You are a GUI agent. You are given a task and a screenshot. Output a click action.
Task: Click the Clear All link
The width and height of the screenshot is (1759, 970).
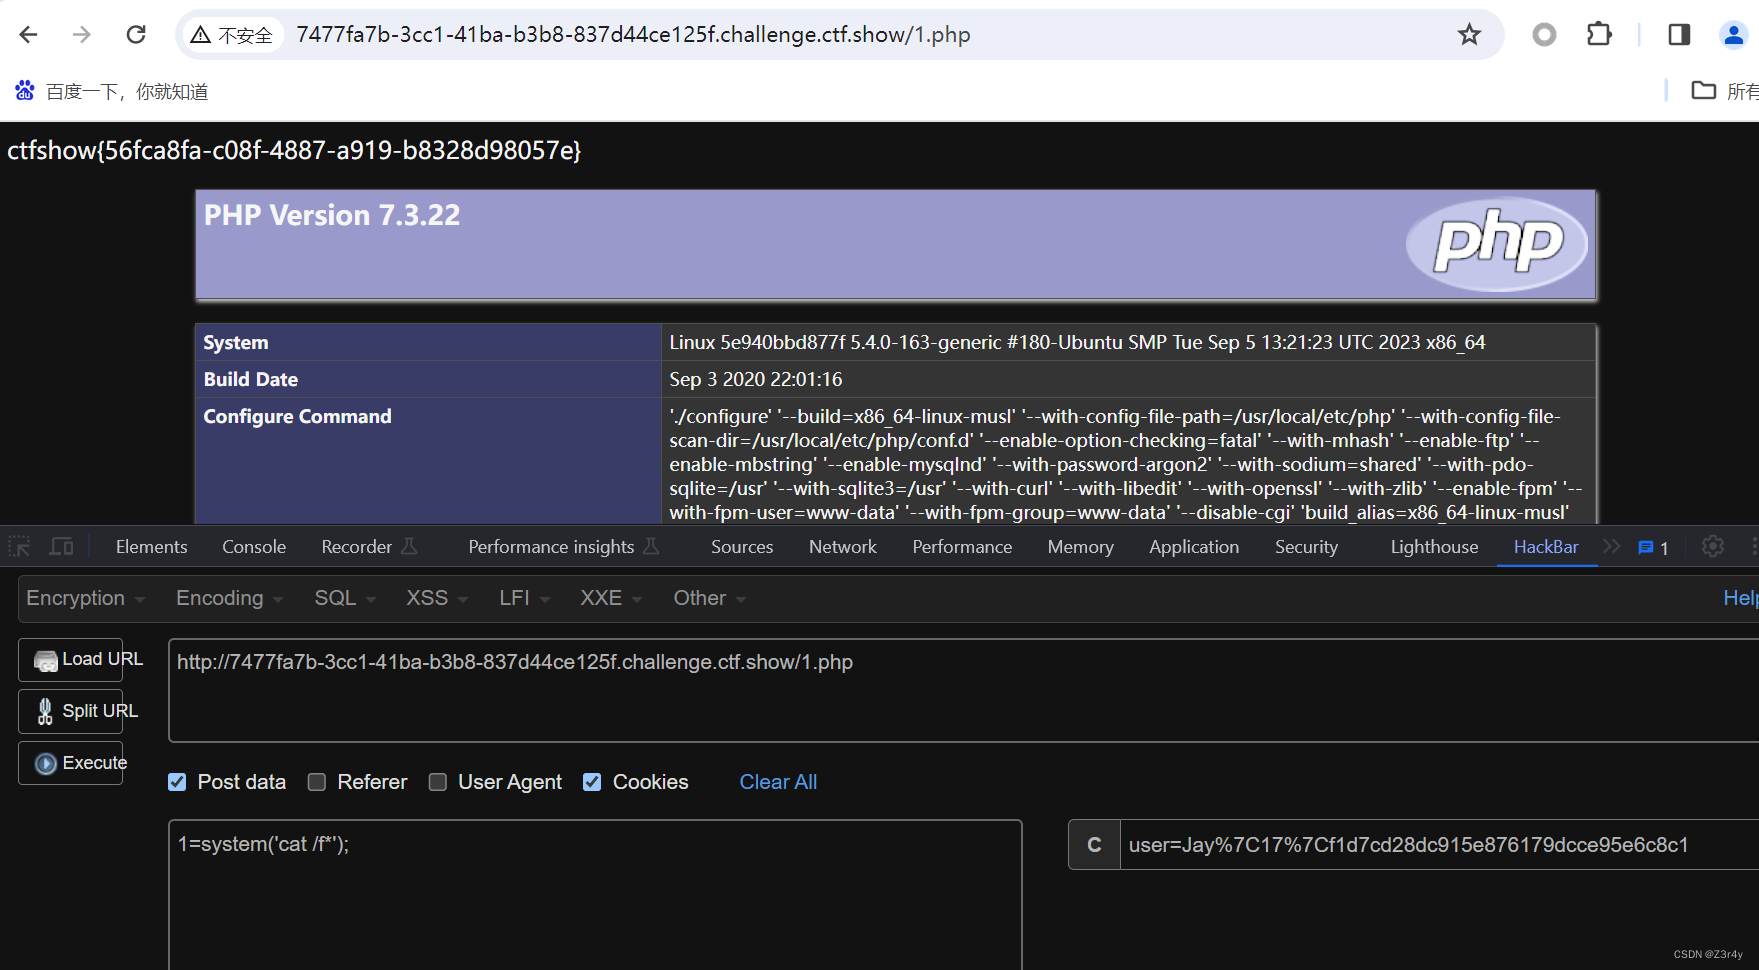point(778,781)
